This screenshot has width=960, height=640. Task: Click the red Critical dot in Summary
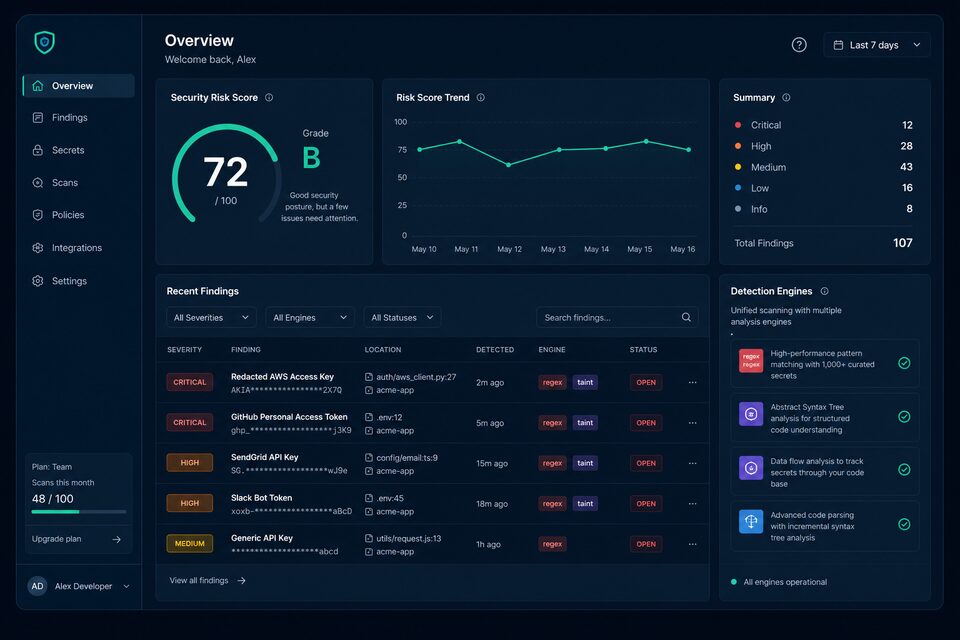(738, 125)
